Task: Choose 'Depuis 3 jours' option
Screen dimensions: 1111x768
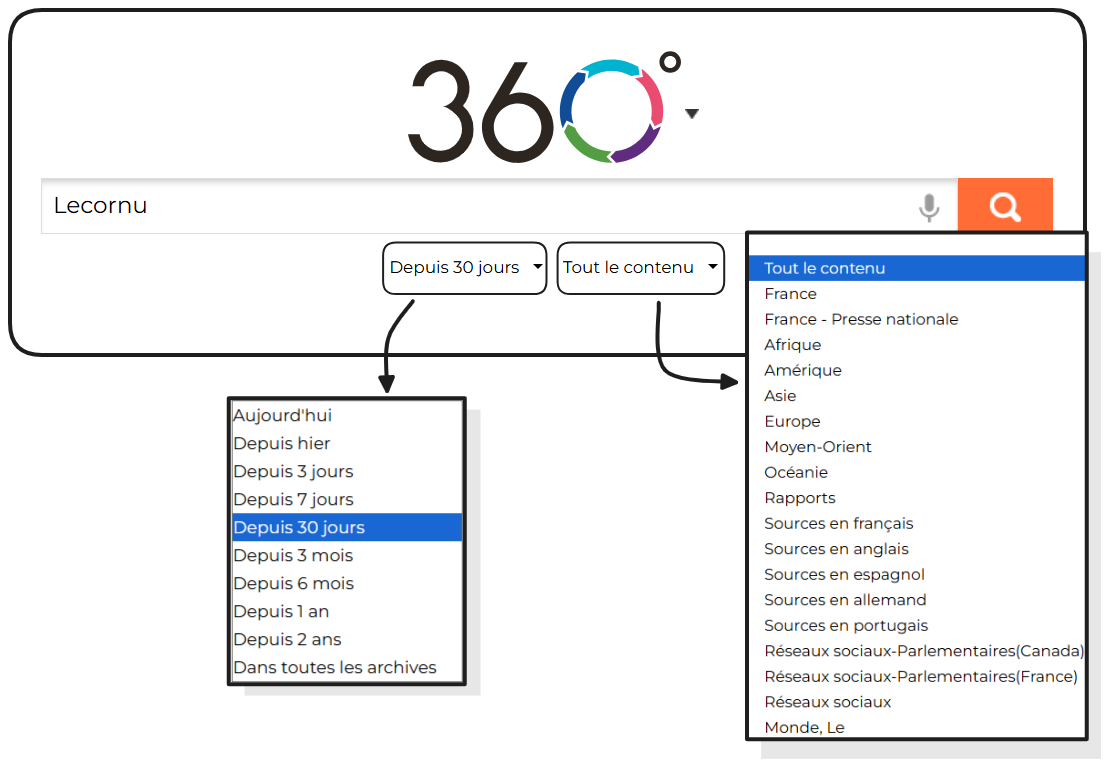Action: [x=347, y=471]
